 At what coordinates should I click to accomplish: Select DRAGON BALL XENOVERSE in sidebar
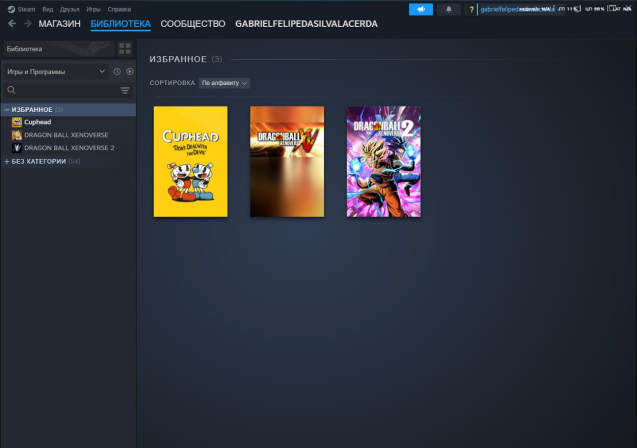[x=66, y=135]
